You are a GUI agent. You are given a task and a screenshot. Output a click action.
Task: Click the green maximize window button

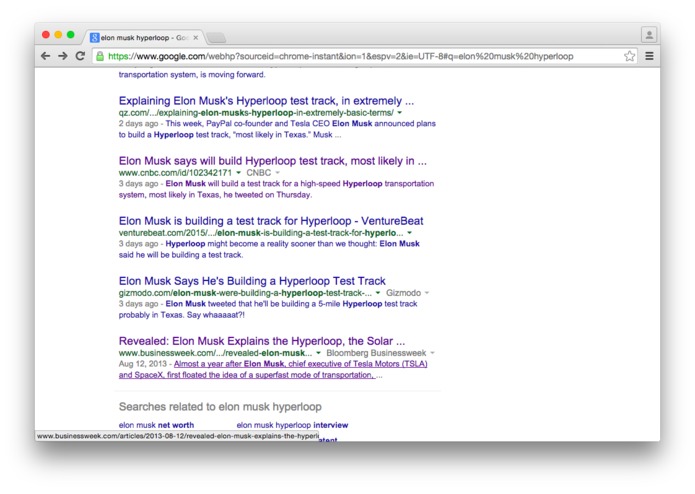tap(70, 35)
